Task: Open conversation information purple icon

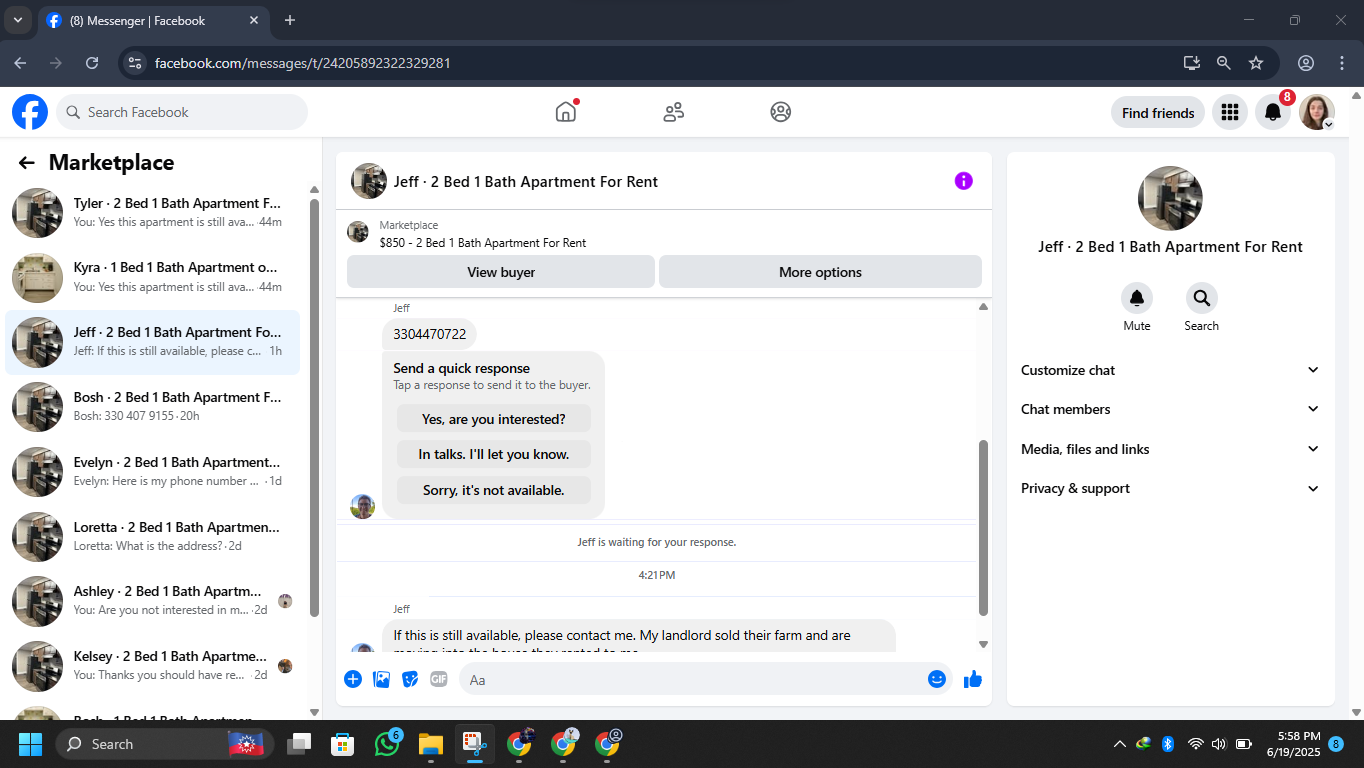Action: (964, 181)
